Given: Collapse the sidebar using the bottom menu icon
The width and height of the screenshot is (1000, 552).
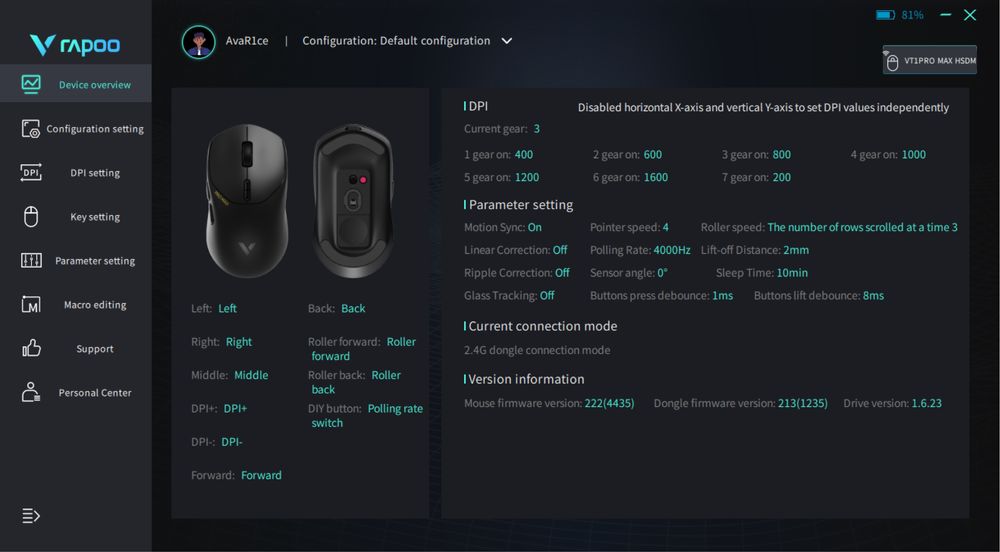Looking at the screenshot, I should click(x=31, y=516).
